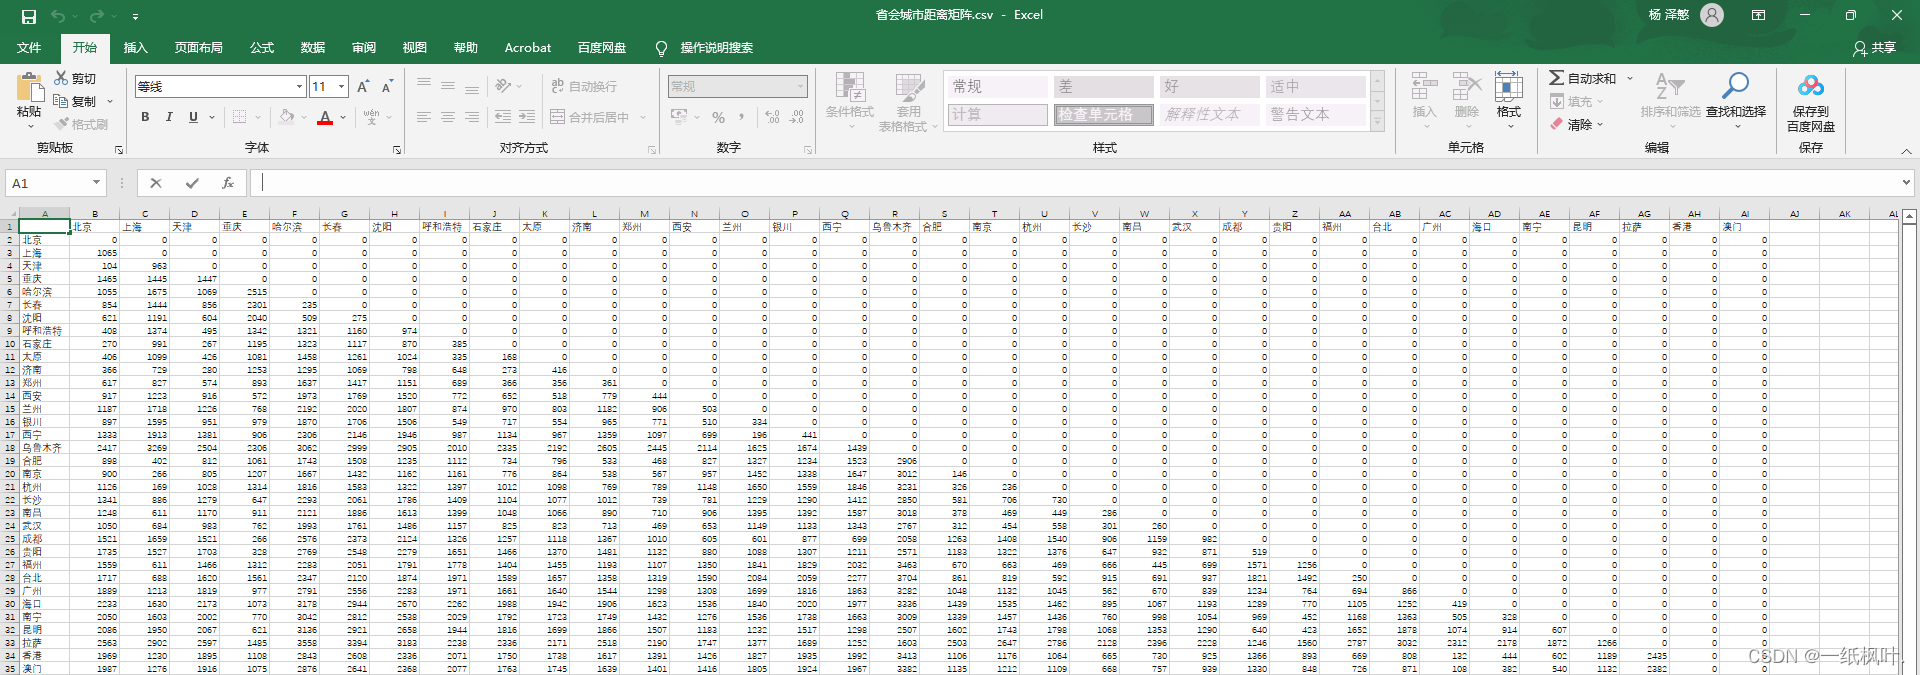Collapse the ribbon with the caret arrow

tap(1906, 151)
